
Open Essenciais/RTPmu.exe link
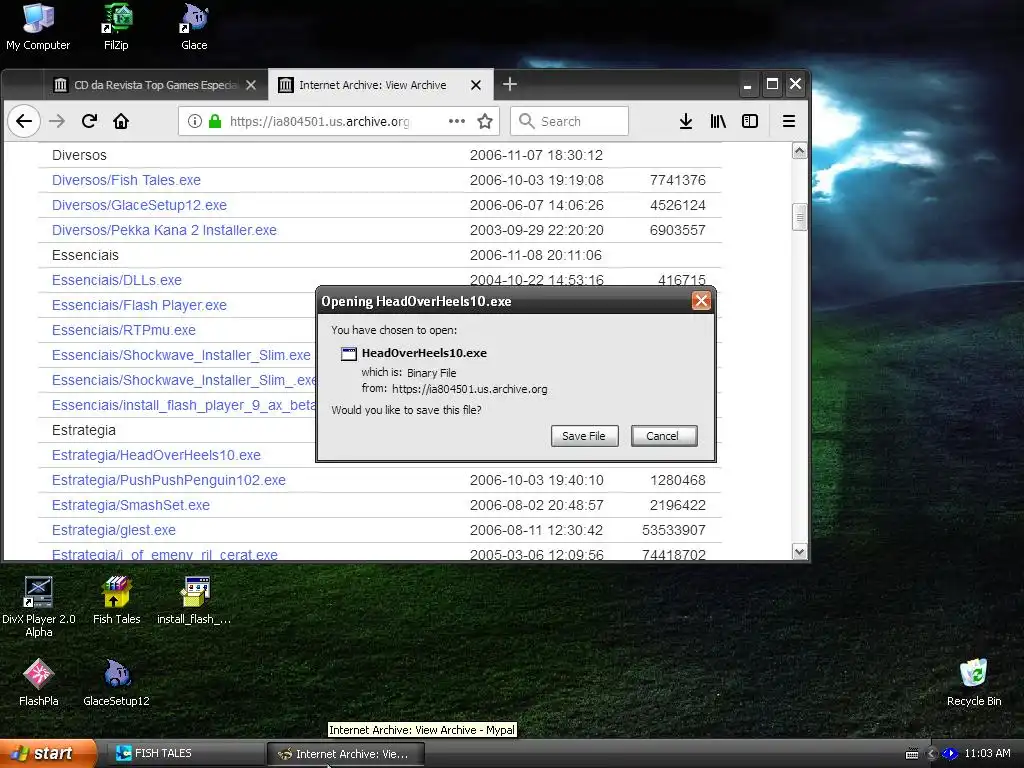pyautogui.click(x=123, y=330)
